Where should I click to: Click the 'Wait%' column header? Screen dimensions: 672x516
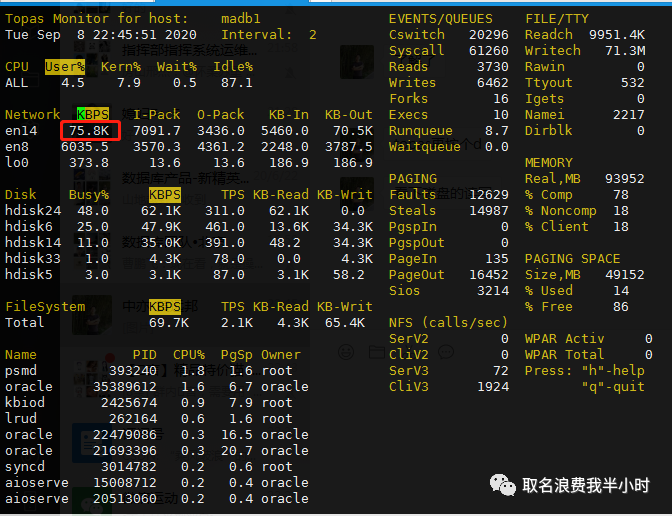pyautogui.click(x=177, y=67)
